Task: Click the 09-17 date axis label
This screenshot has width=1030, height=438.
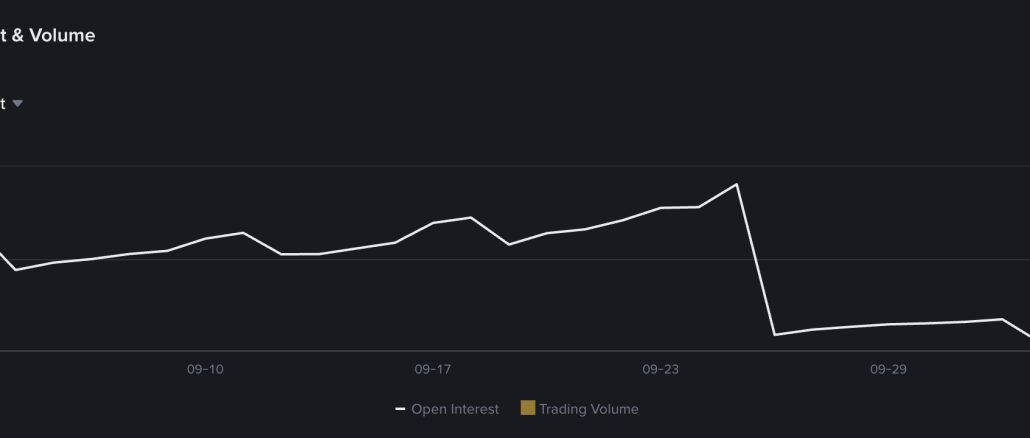Action: point(433,370)
